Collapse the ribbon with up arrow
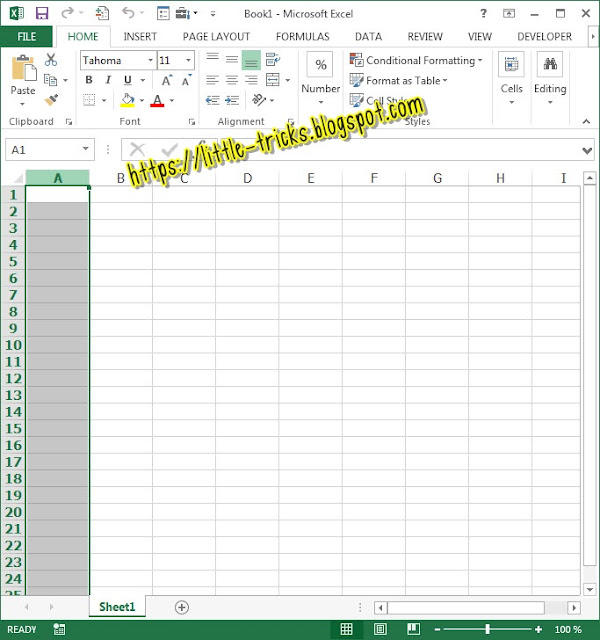 click(x=586, y=121)
